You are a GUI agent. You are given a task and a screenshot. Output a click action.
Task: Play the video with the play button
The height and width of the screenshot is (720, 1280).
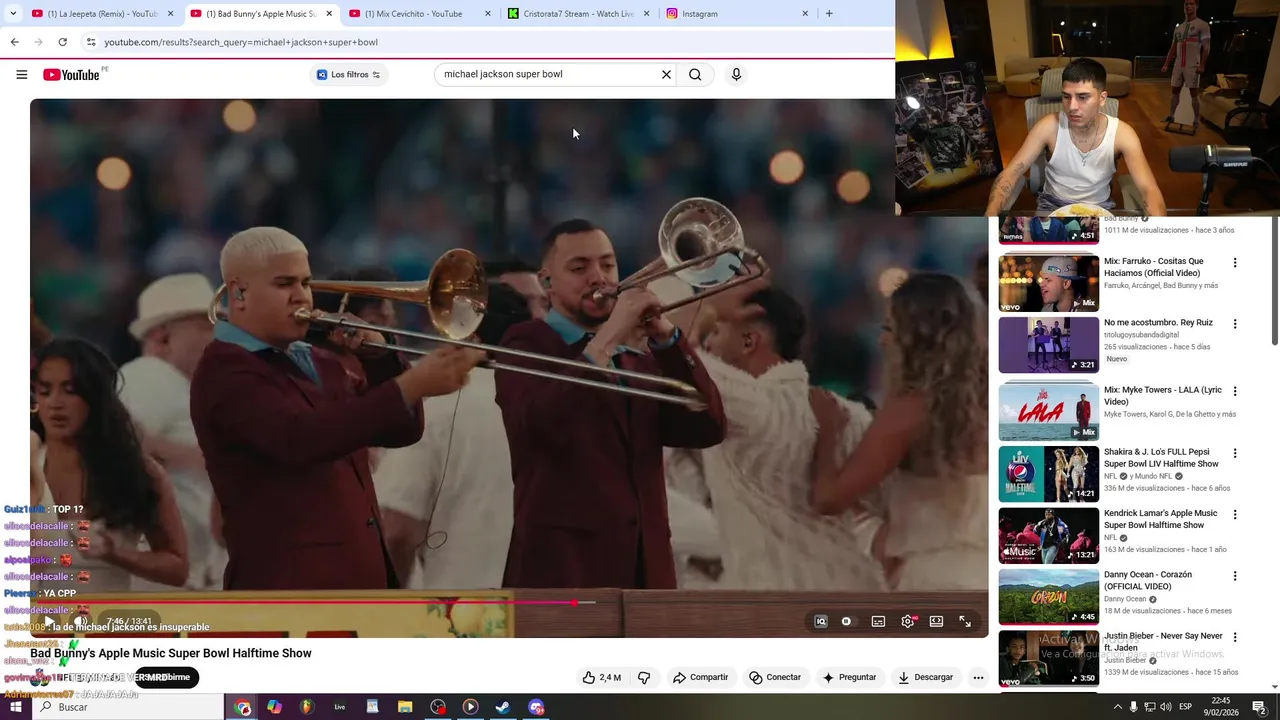(48, 621)
